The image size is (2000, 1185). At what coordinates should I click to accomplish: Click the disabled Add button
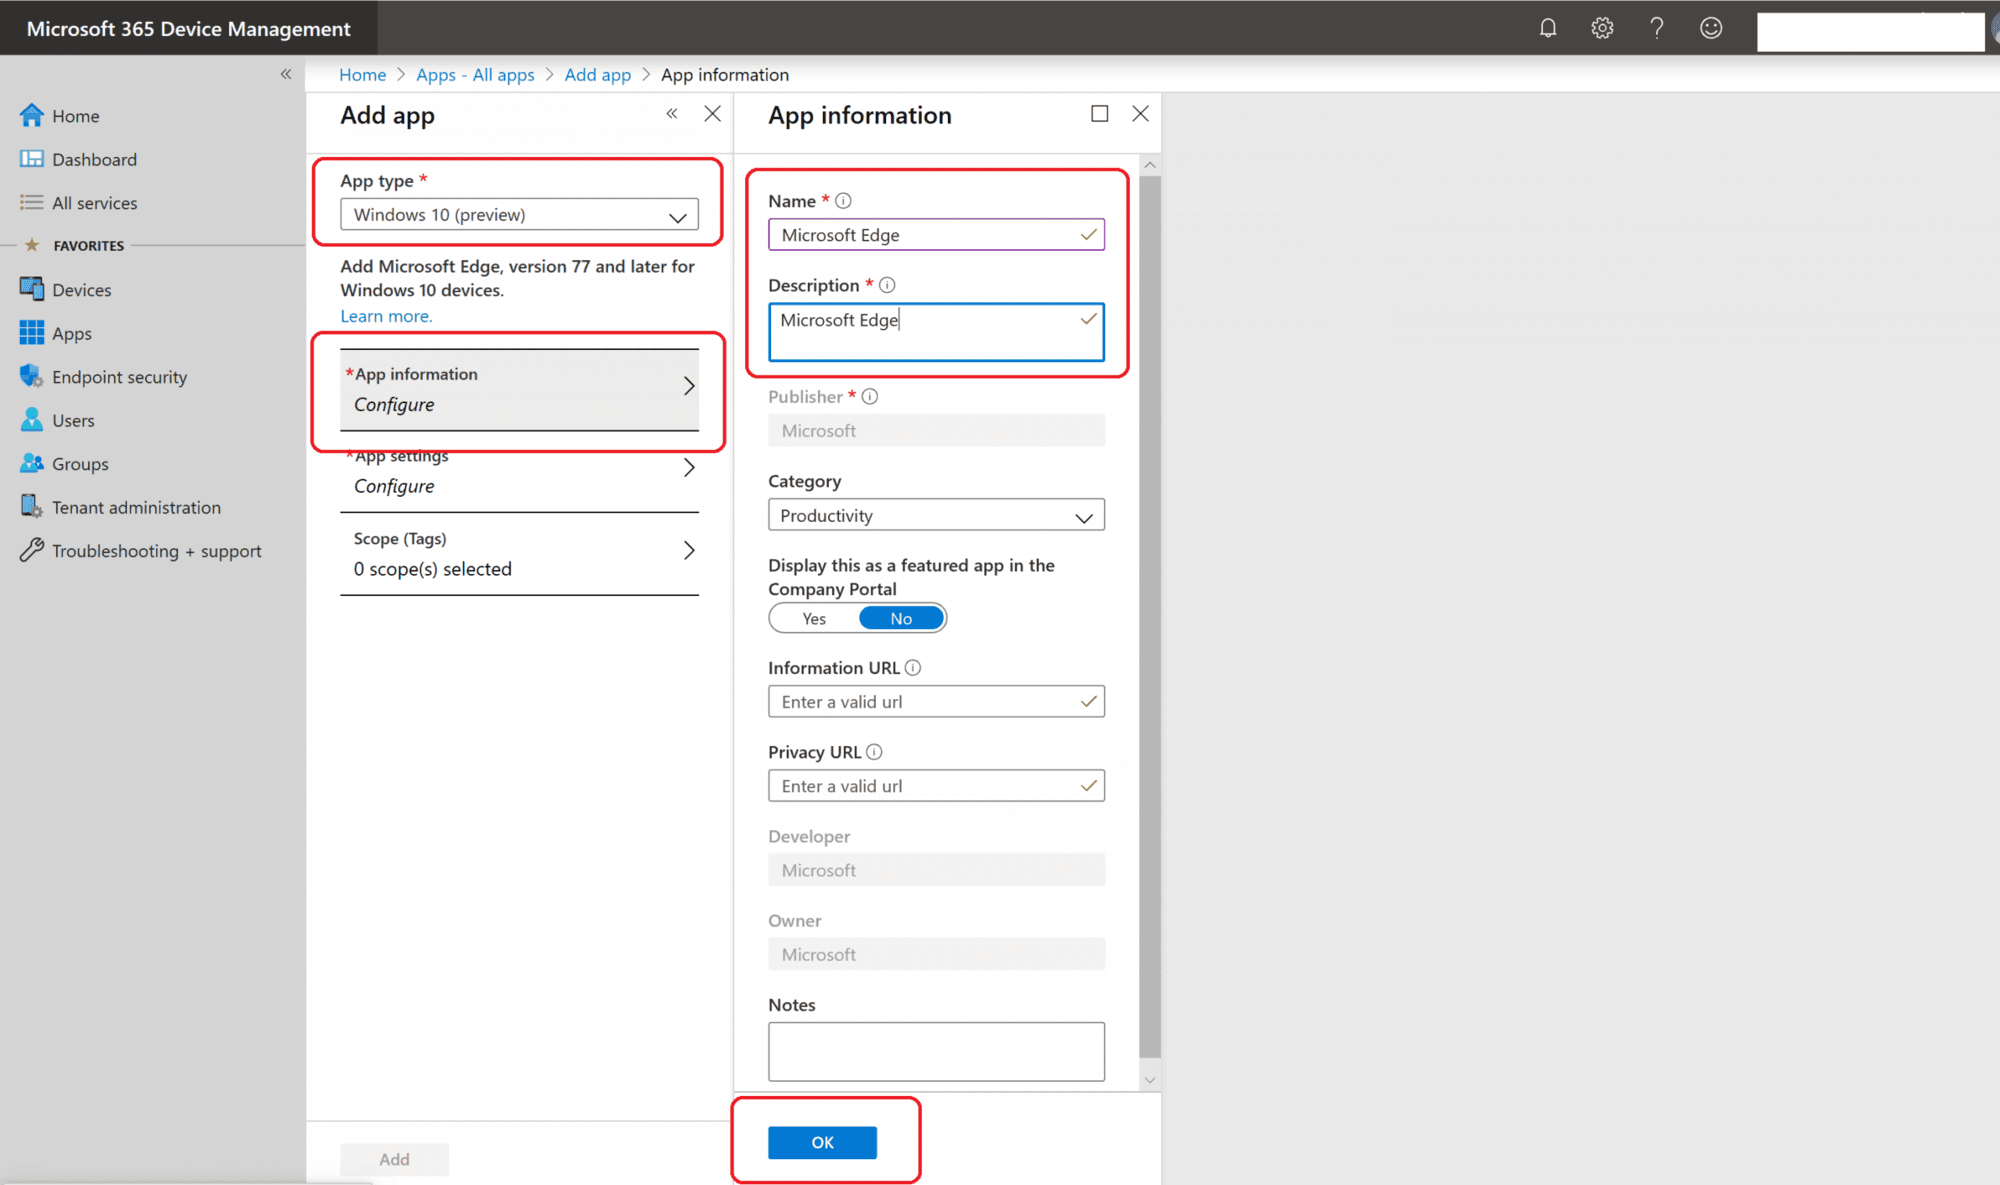coord(394,1159)
